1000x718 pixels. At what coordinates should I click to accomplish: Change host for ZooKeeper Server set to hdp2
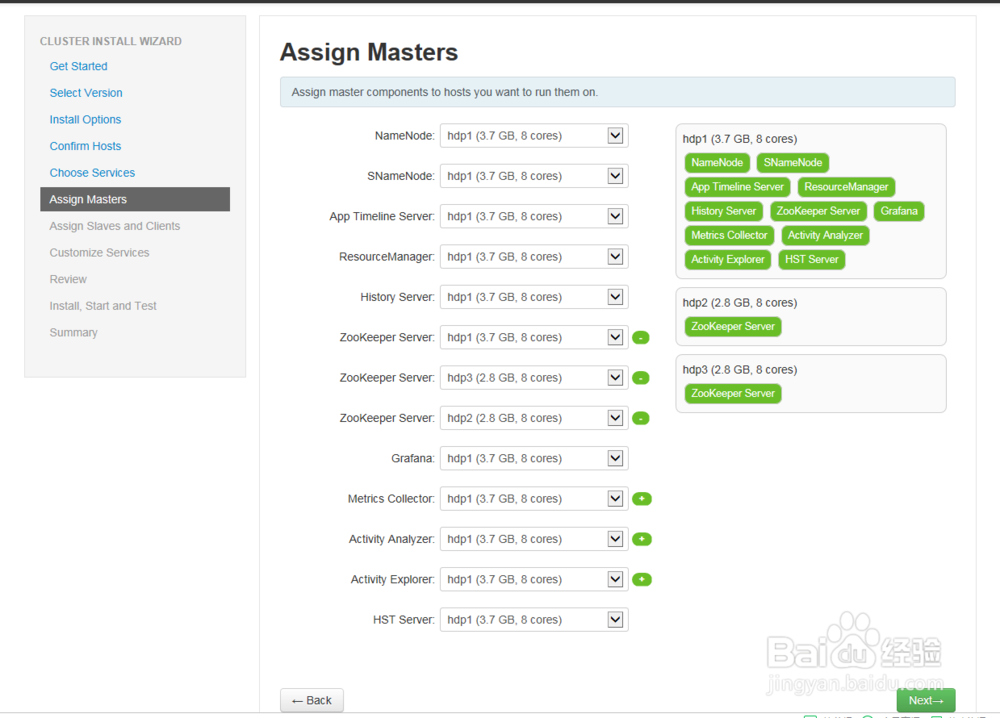534,418
